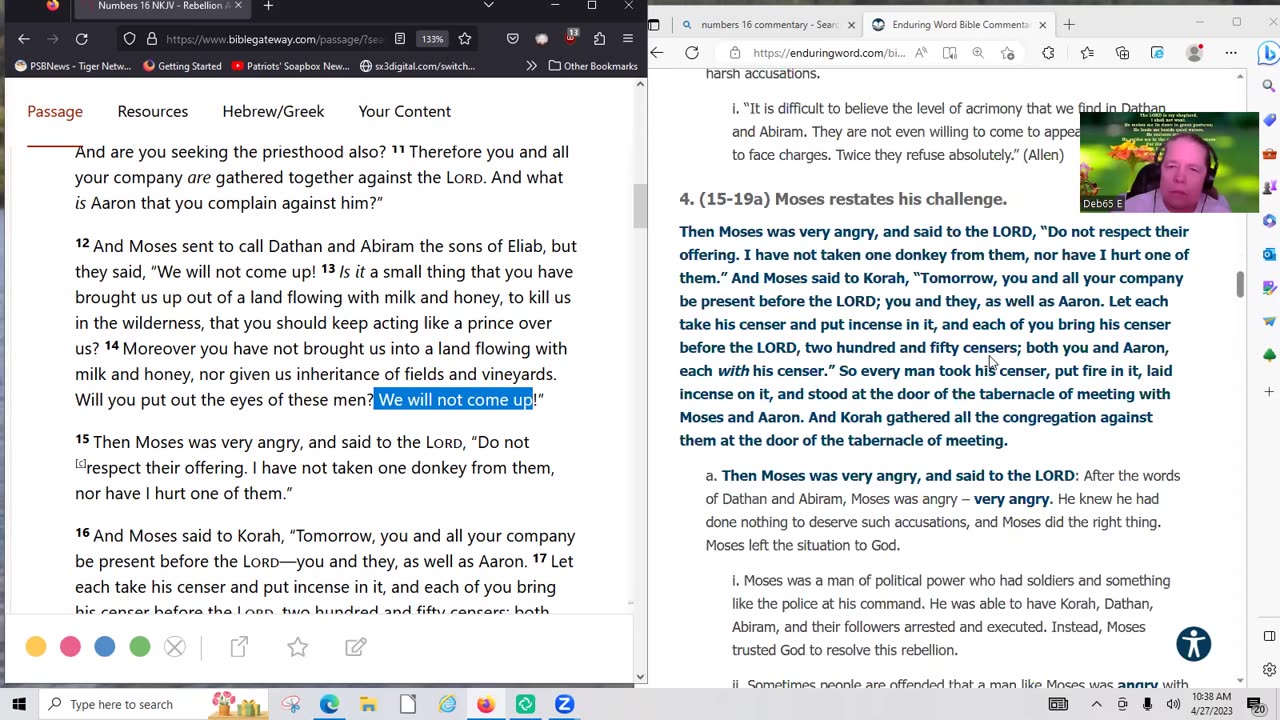Viewport: 1280px width, 720px height.
Task: Reload the BibleGateway page in Firefox
Action: pos(82,39)
